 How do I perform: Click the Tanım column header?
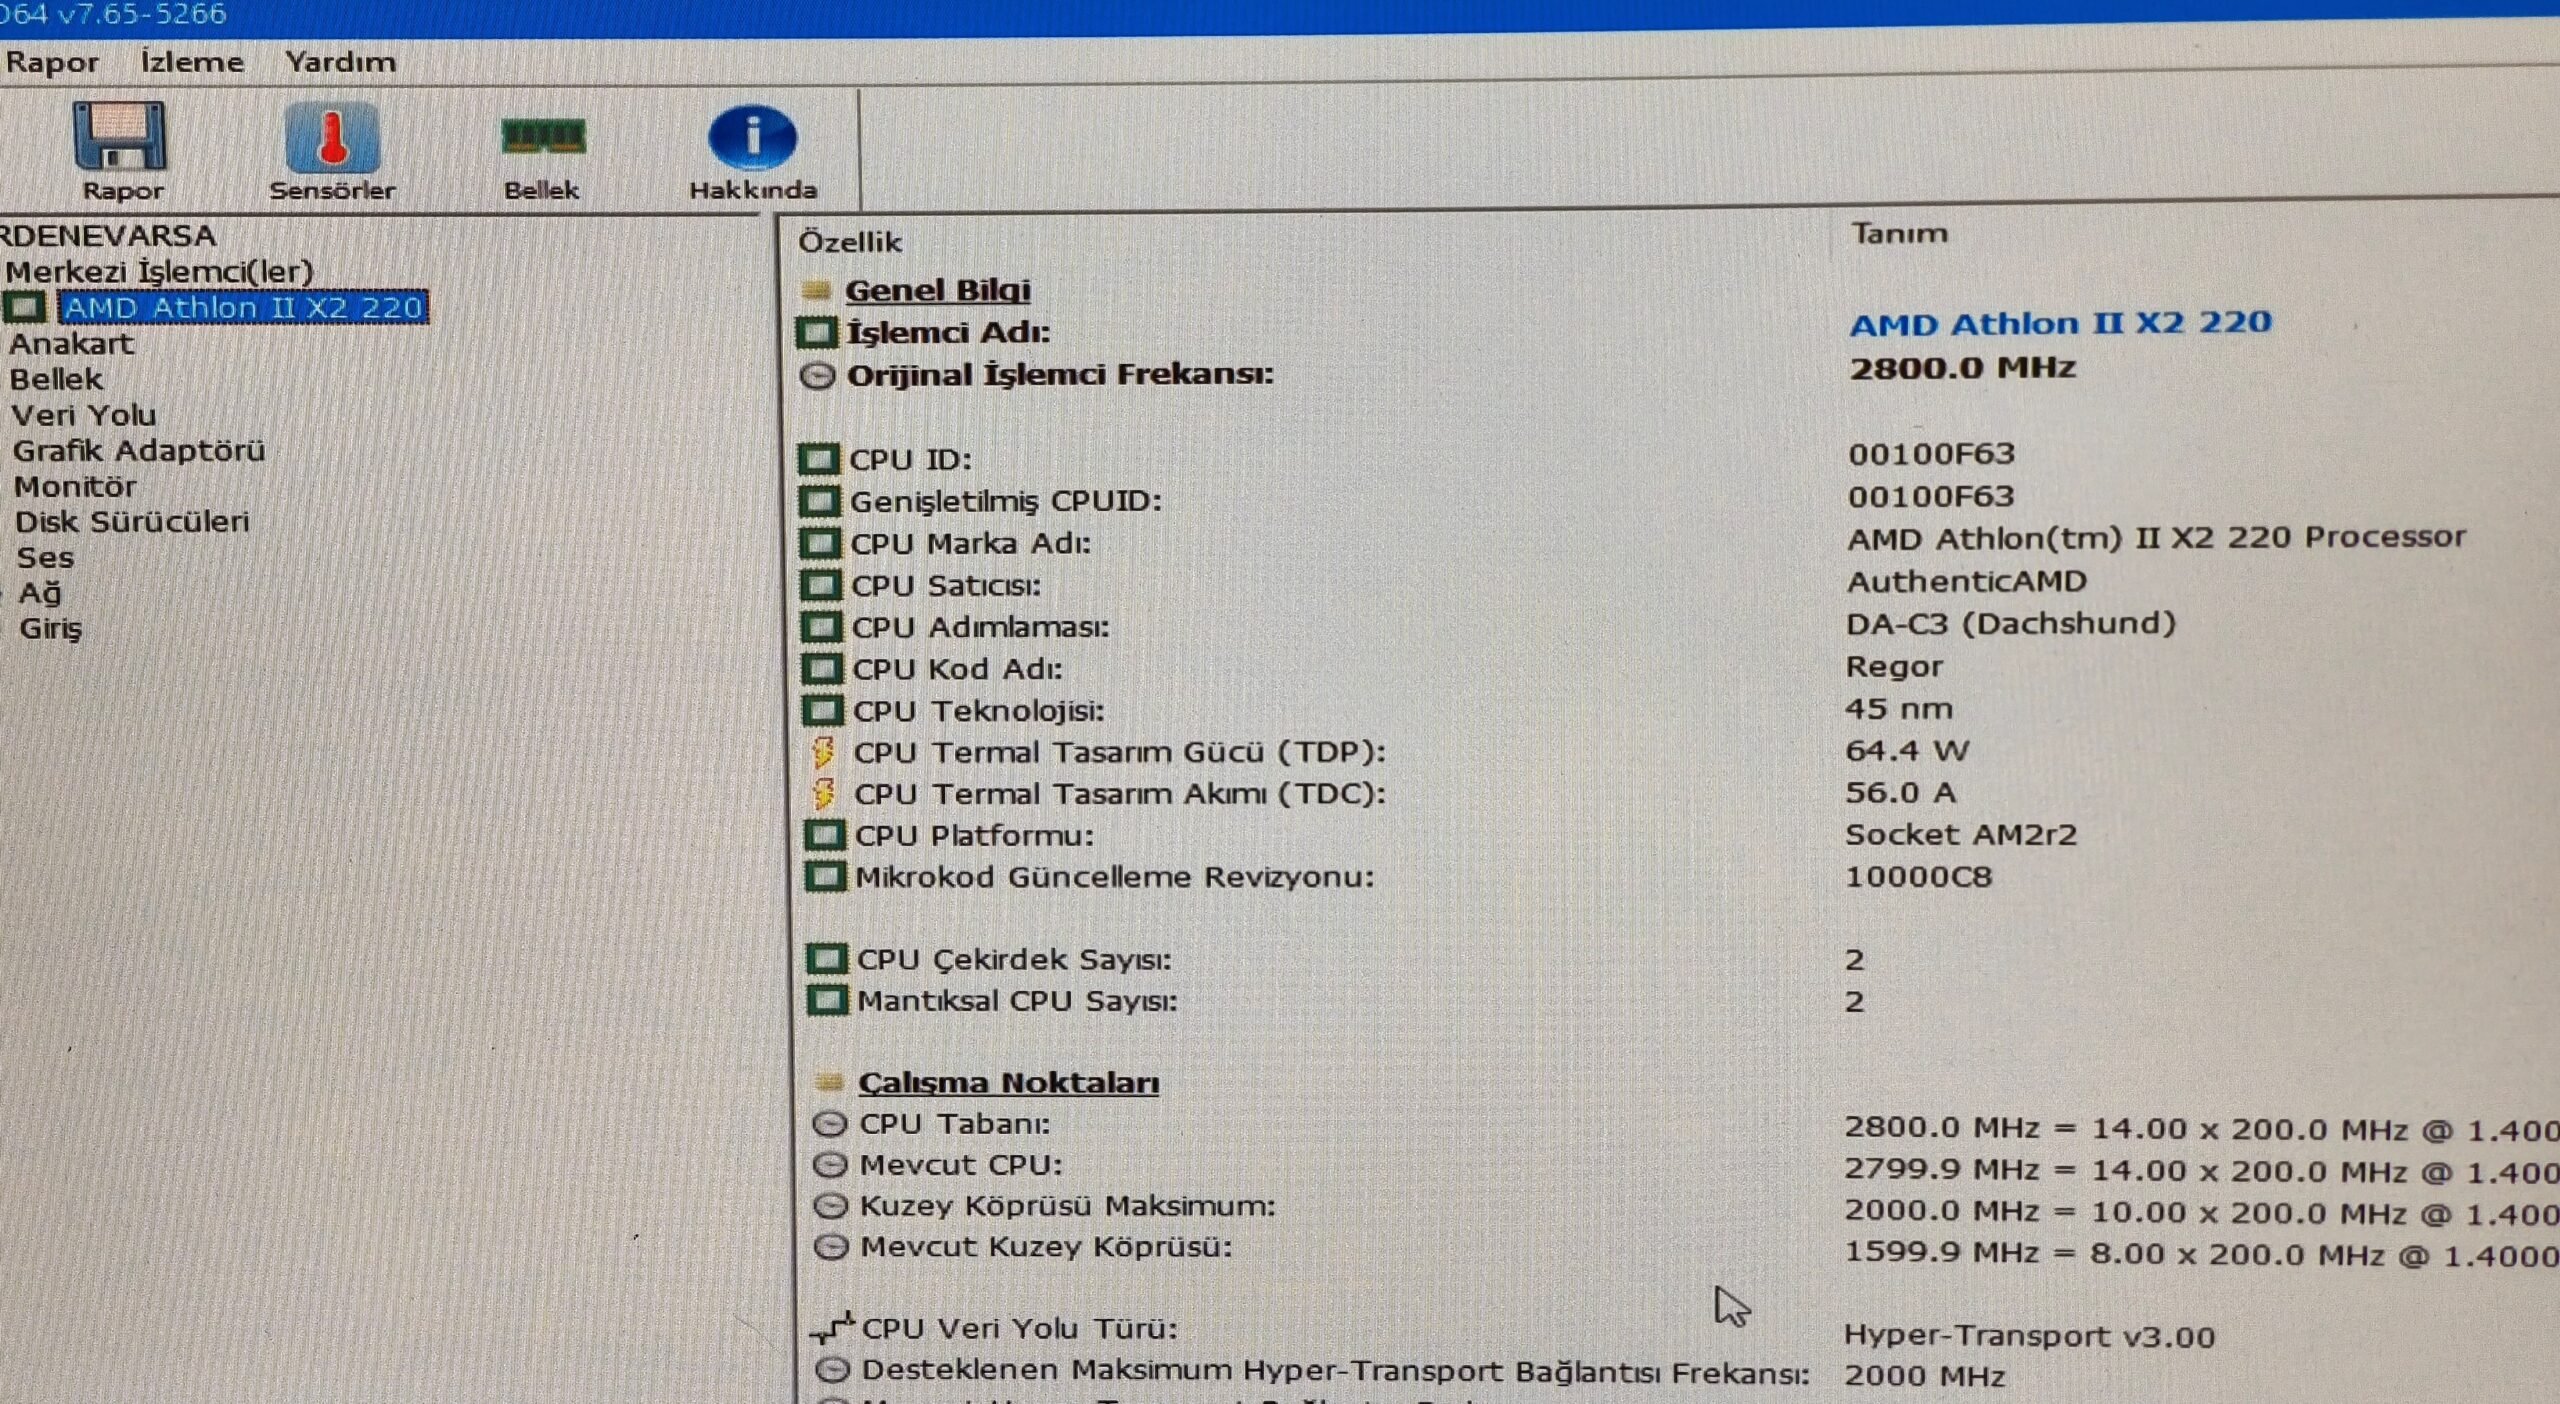coord(1899,234)
